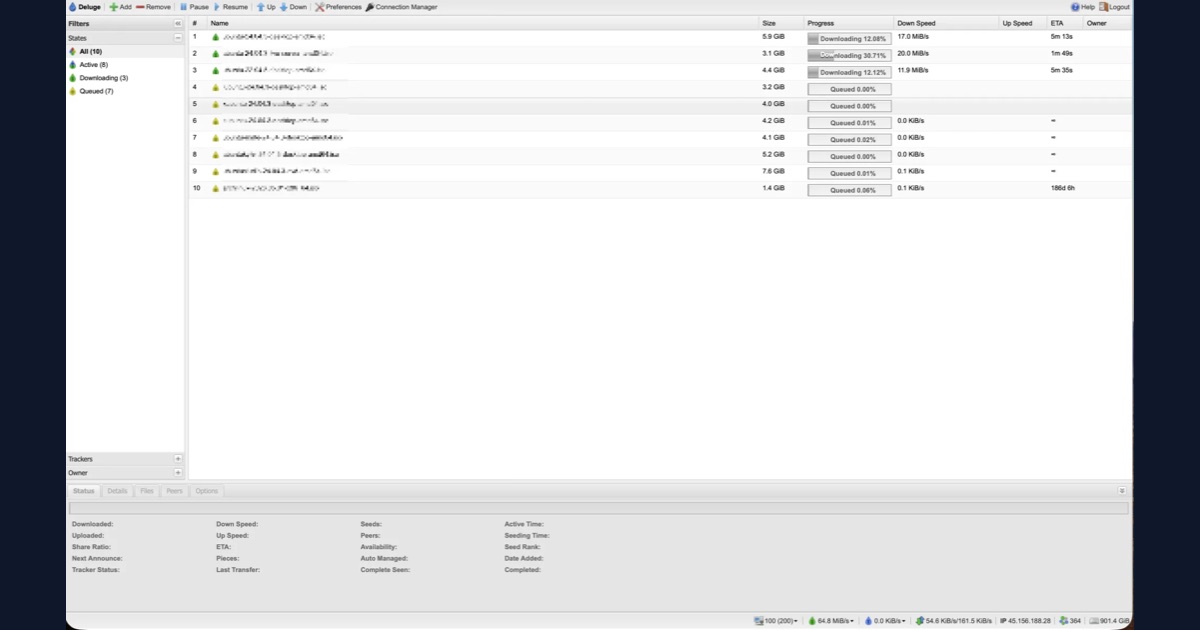Expand the Owner filter section
The width and height of the screenshot is (1200, 630).
point(178,472)
